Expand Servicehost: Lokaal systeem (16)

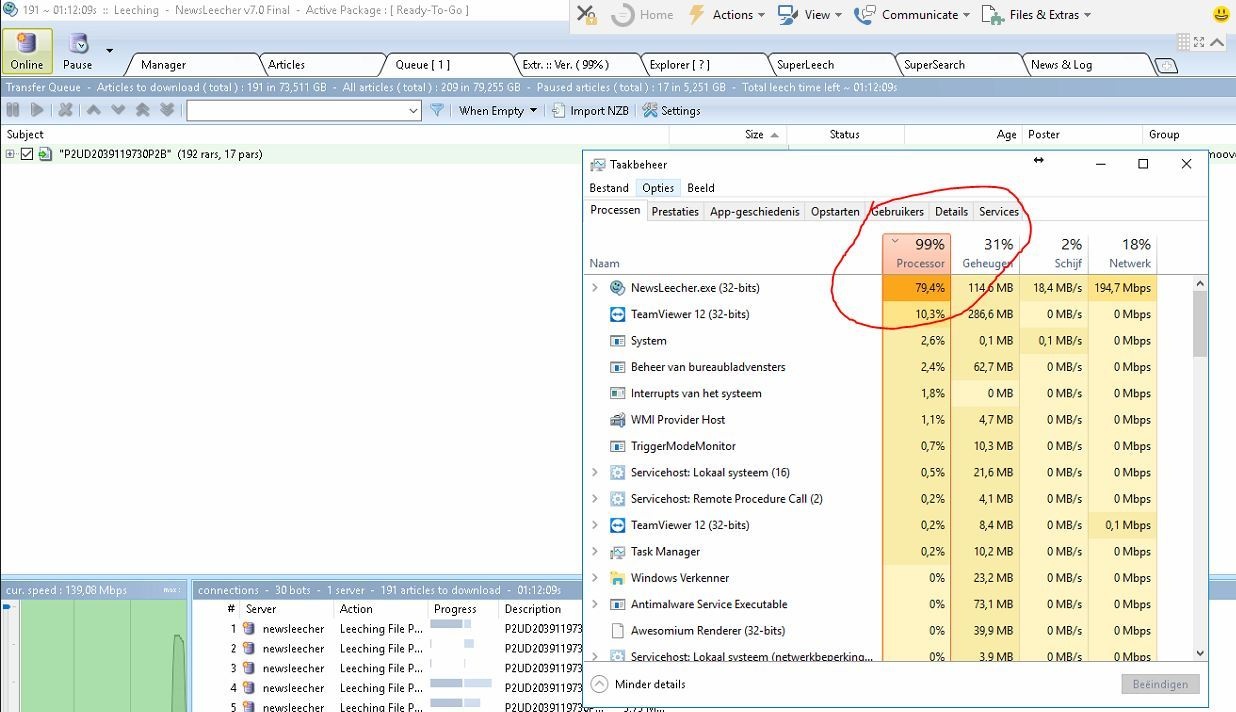(595, 473)
